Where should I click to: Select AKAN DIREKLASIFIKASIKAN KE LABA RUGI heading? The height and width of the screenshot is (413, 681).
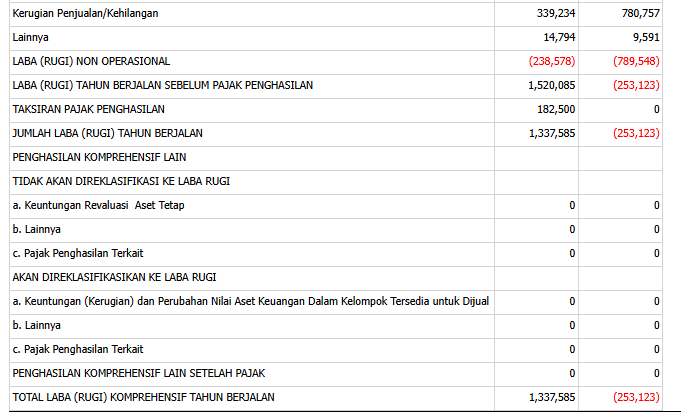point(115,277)
